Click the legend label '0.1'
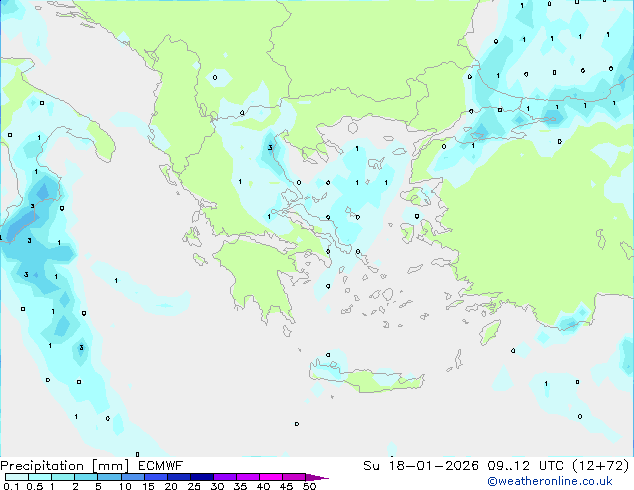The image size is (634, 490). pos(11,486)
